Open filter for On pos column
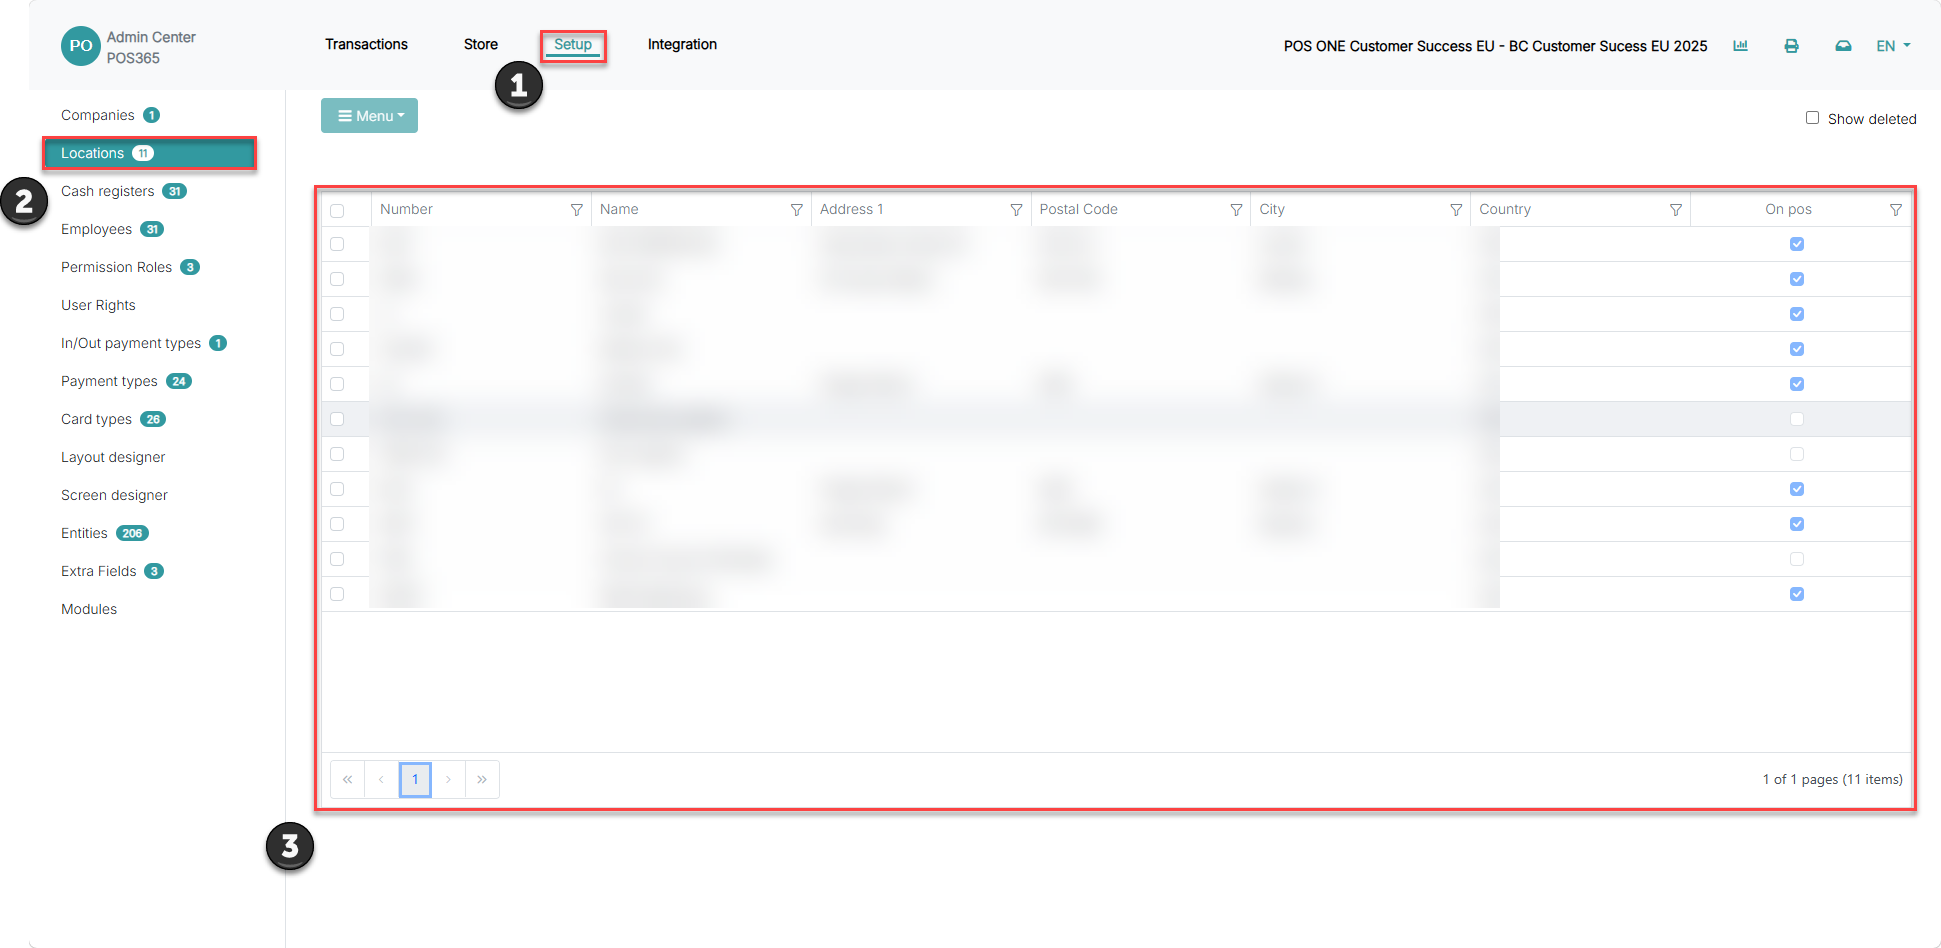The width and height of the screenshot is (1941, 948). (x=1895, y=210)
